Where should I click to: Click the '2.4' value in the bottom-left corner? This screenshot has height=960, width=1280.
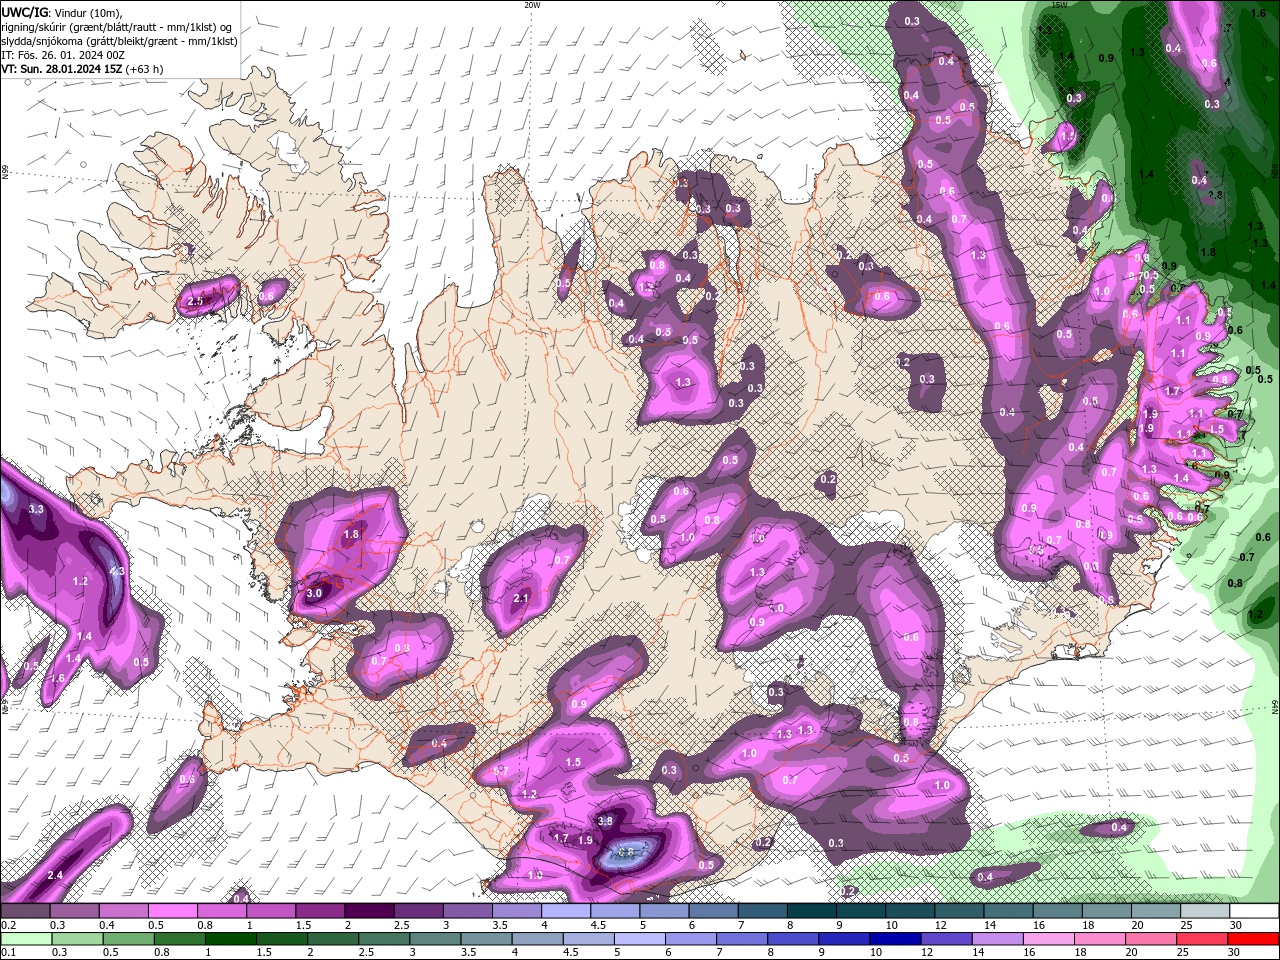[x=55, y=876]
